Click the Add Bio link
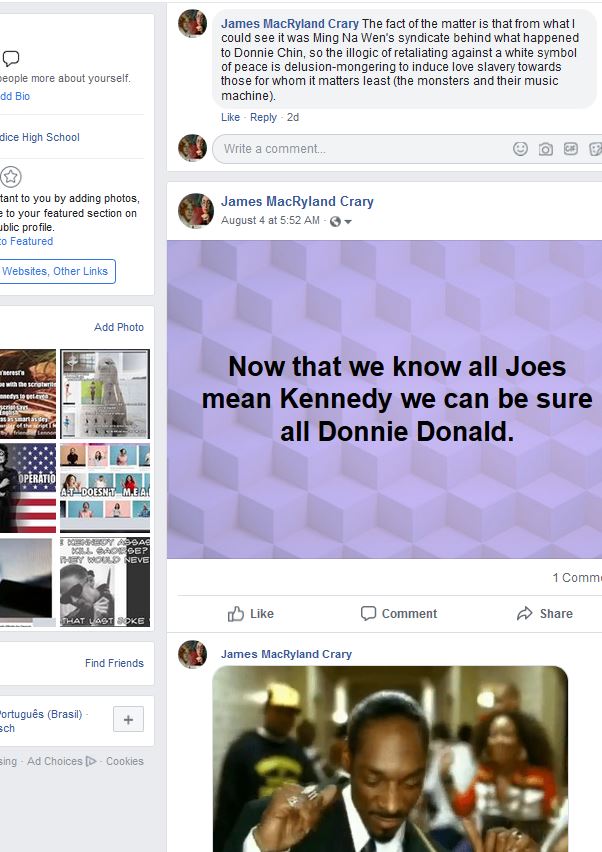Screen dimensions: 602x852 (x=15, y=96)
